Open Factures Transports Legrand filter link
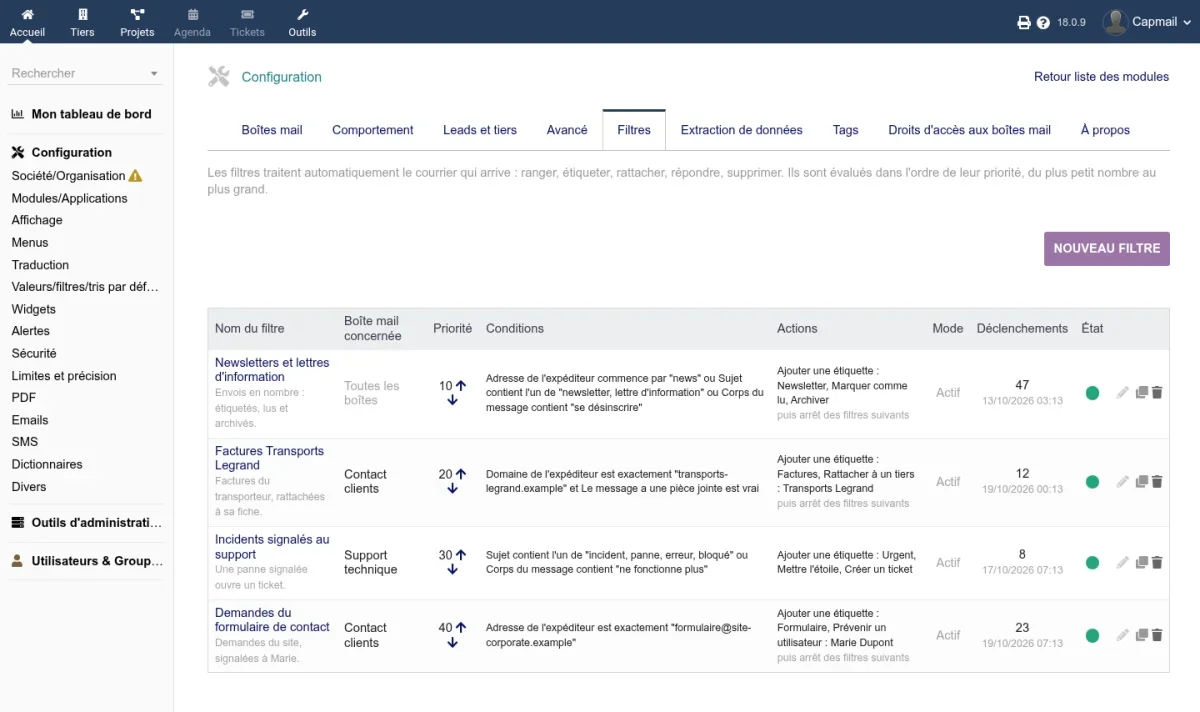 pos(270,458)
